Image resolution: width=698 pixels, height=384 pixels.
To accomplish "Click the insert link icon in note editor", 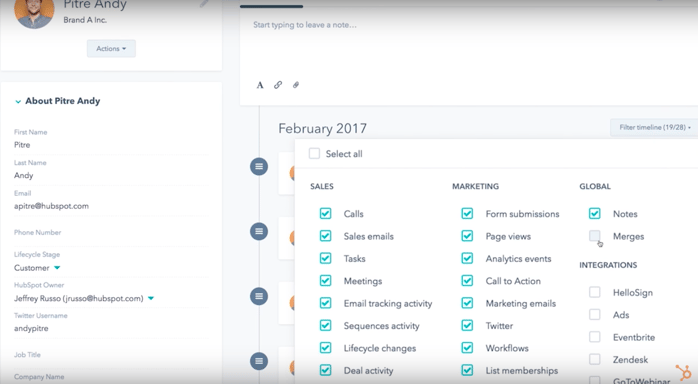I will click(x=278, y=85).
